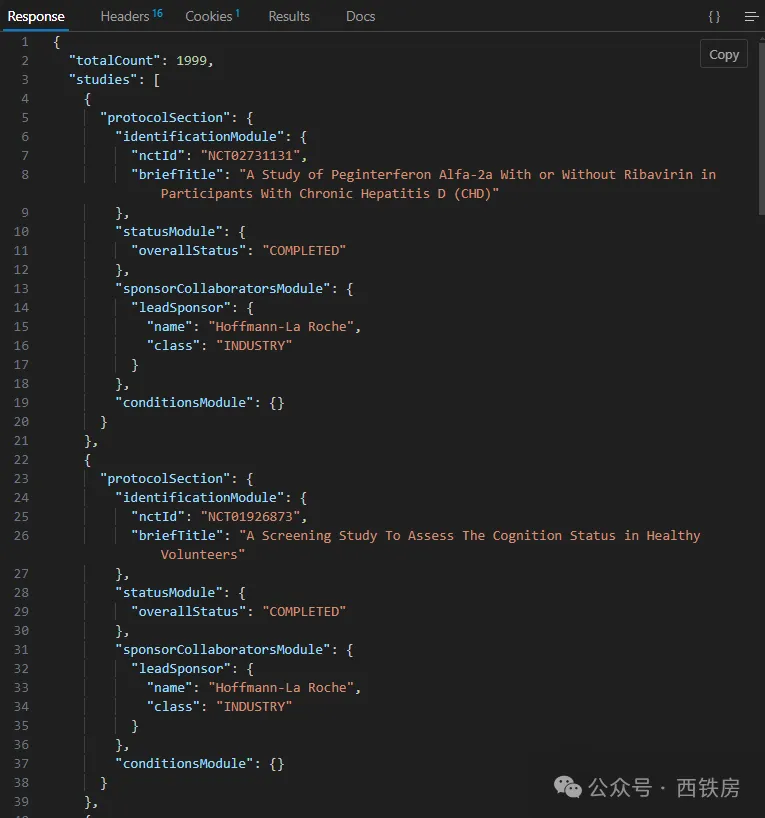Click line number 5 in the gutter
765x818 pixels.
pyautogui.click(x=24, y=117)
